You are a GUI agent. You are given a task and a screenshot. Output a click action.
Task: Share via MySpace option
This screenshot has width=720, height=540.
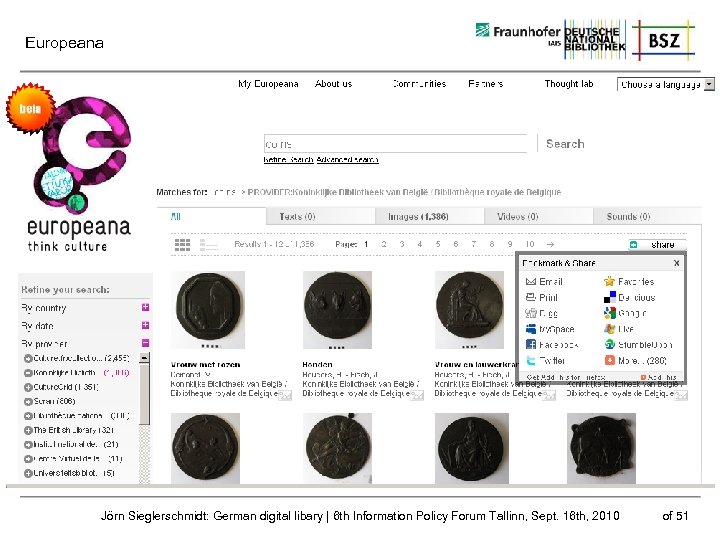[550, 329]
